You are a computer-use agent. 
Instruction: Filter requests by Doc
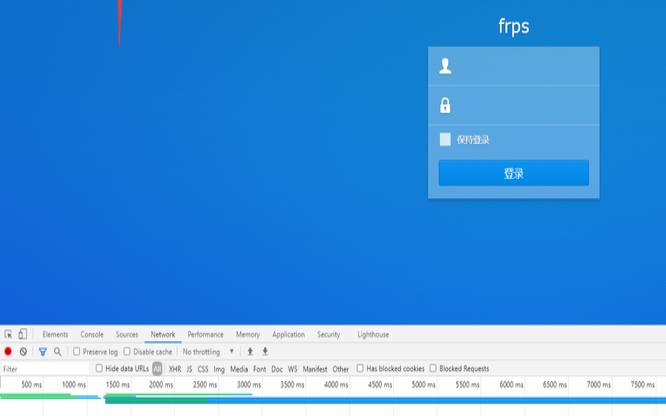[277, 369]
